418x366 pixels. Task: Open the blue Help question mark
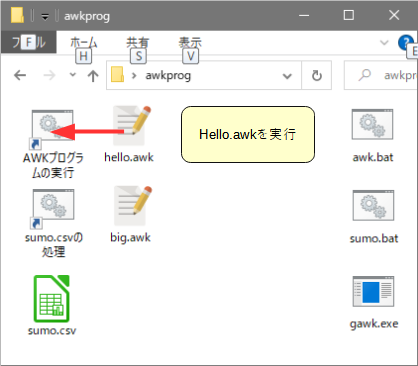(x=406, y=43)
